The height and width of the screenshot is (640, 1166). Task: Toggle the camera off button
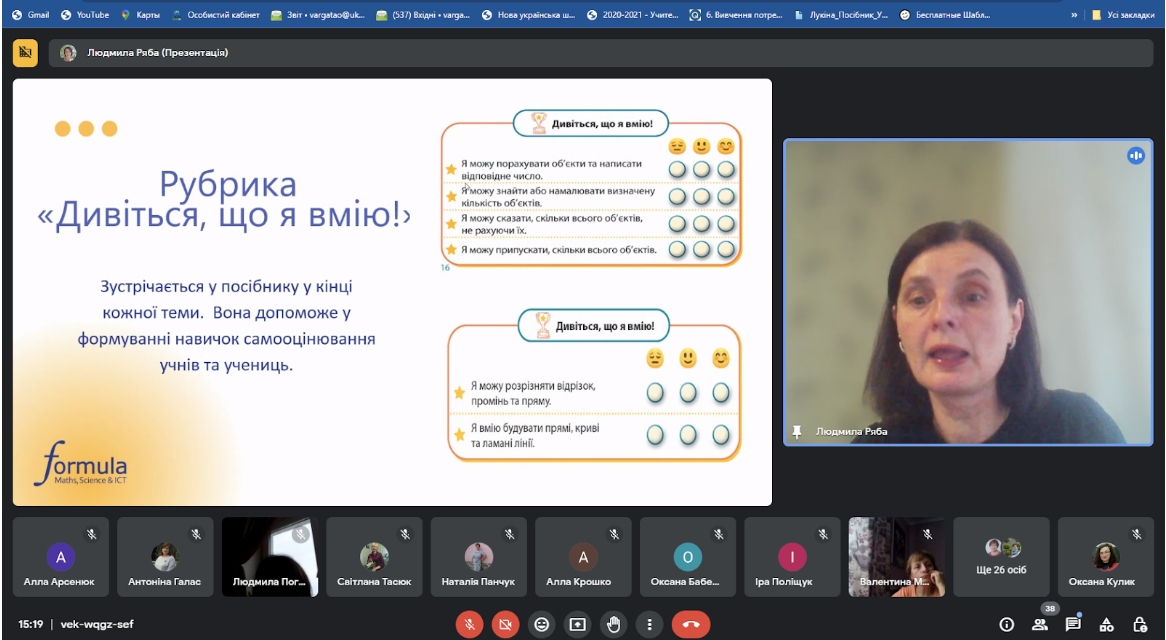[506, 624]
